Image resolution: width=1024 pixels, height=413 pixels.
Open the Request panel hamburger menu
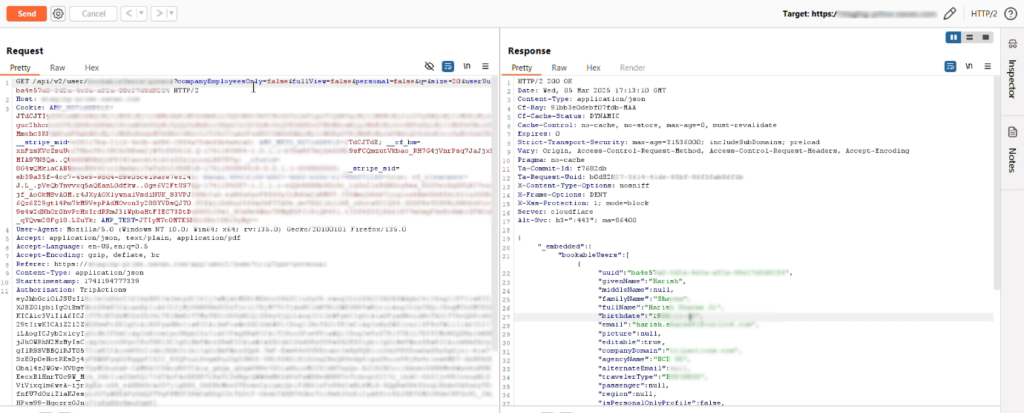coord(485,66)
